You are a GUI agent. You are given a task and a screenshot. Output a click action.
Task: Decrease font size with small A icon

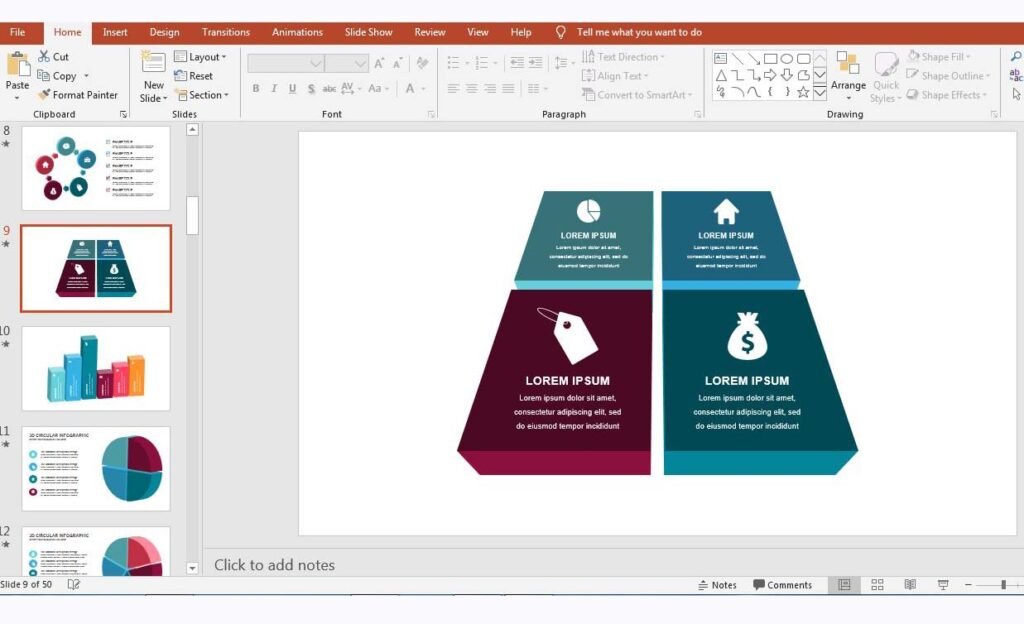[397, 63]
